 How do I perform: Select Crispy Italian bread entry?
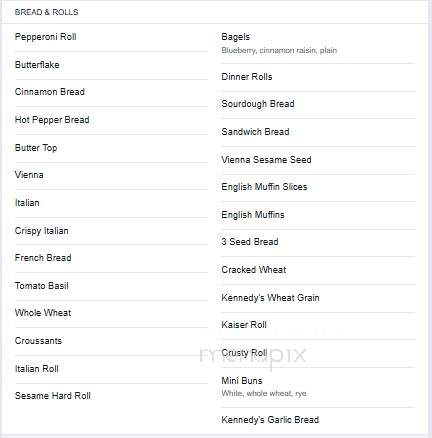click(x=41, y=231)
